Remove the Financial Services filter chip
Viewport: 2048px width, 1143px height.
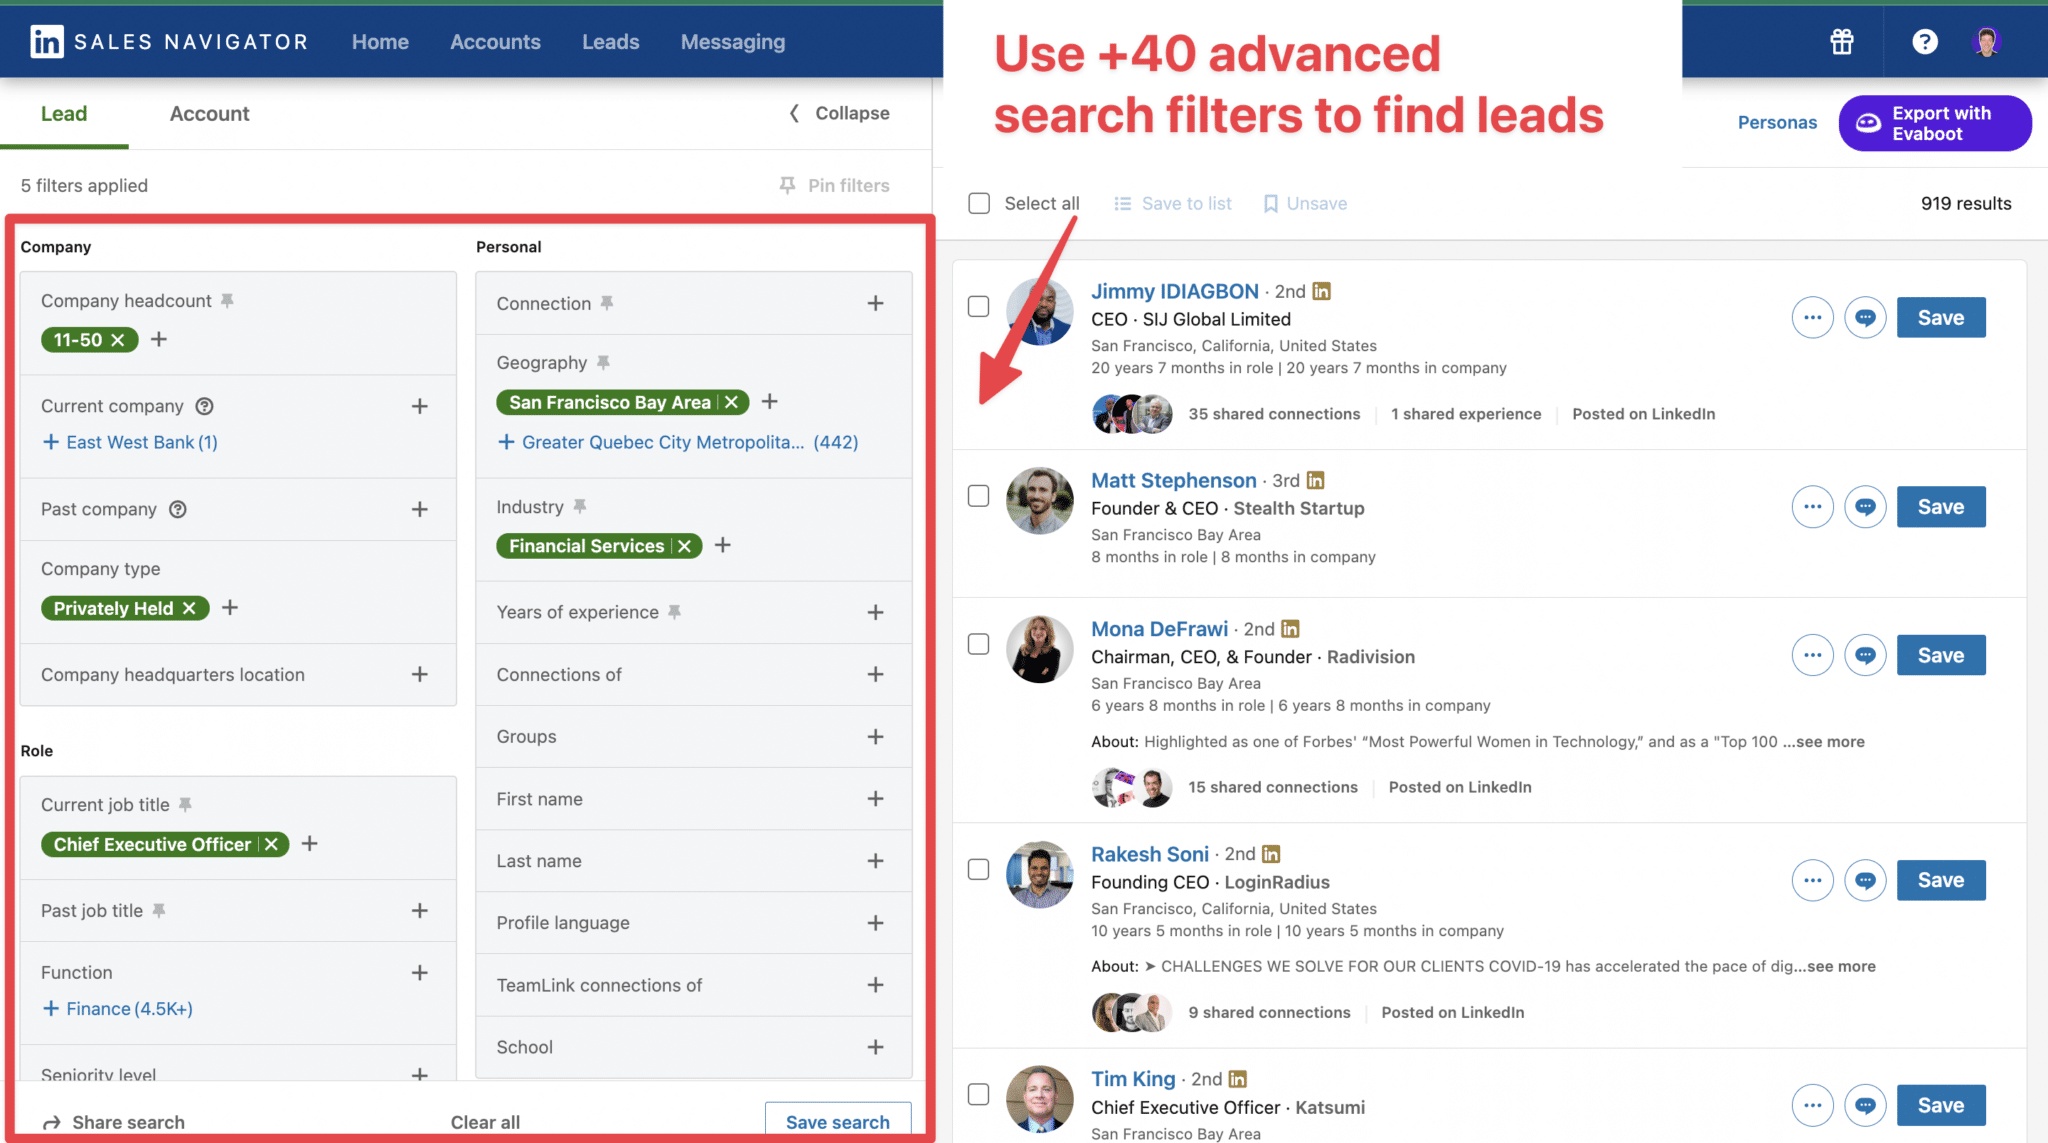(x=683, y=545)
